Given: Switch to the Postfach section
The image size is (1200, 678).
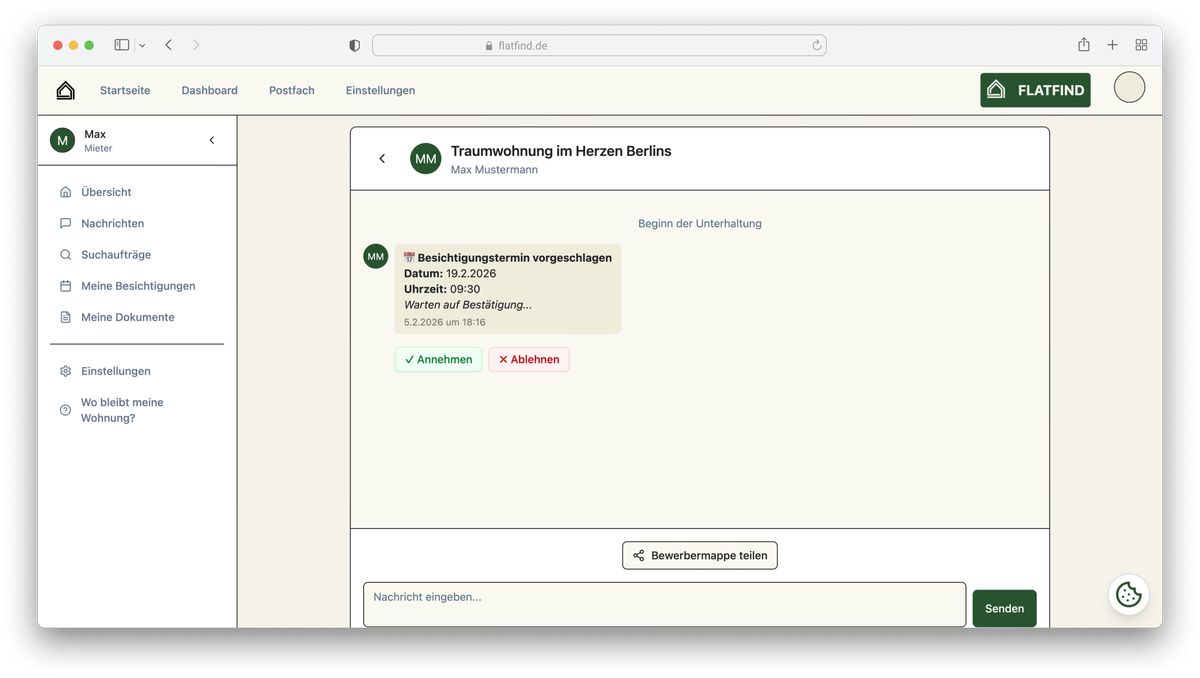Looking at the screenshot, I should pos(291,90).
